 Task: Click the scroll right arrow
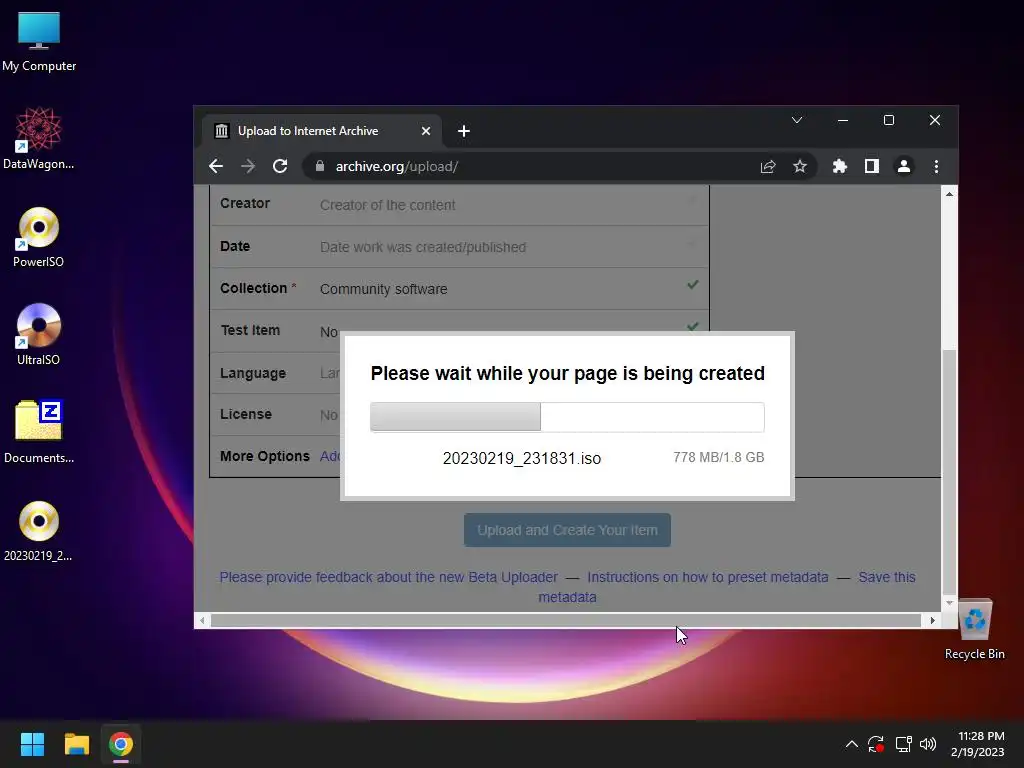point(933,620)
